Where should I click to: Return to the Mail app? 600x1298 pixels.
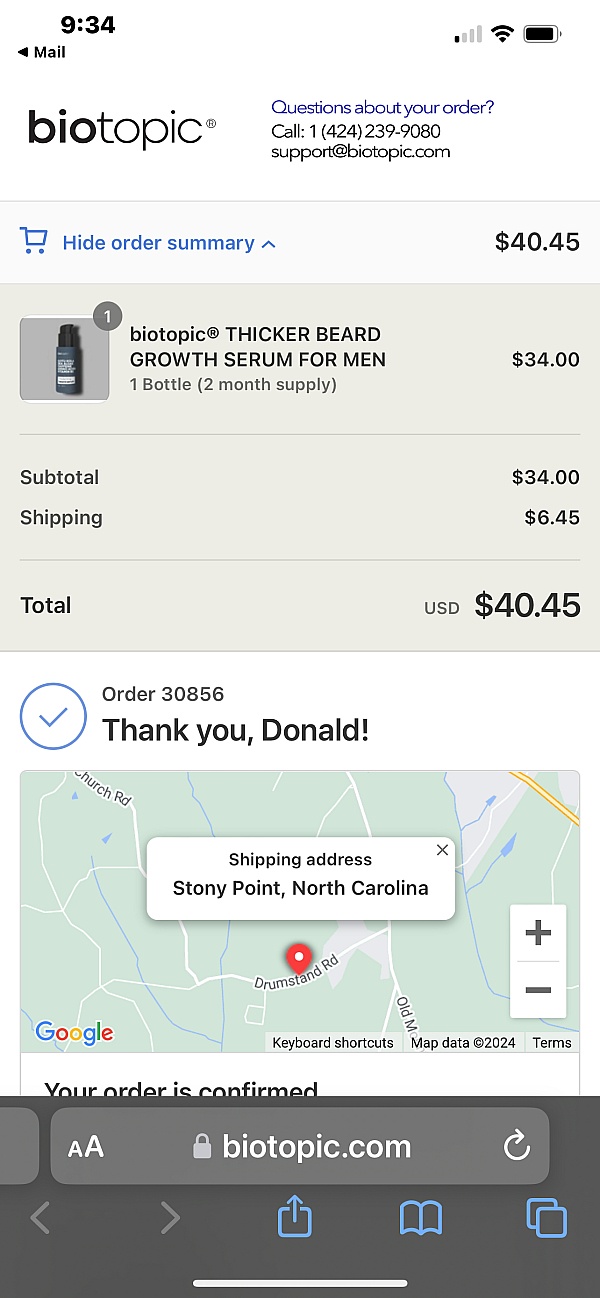(41, 52)
